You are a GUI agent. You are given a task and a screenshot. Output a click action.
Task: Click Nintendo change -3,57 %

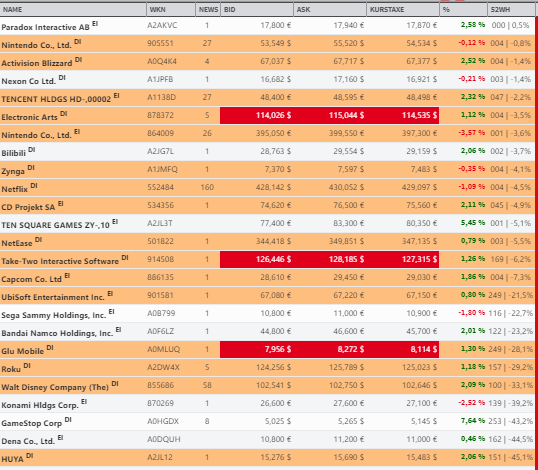pyautogui.click(x=472, y=133)
